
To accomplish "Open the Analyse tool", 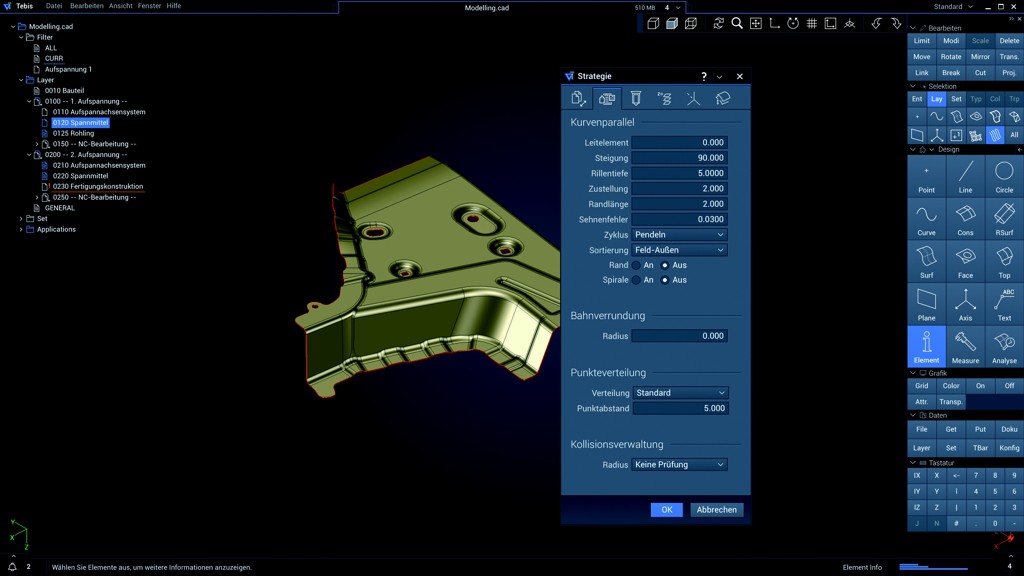I will click(x=1004, y=347).
